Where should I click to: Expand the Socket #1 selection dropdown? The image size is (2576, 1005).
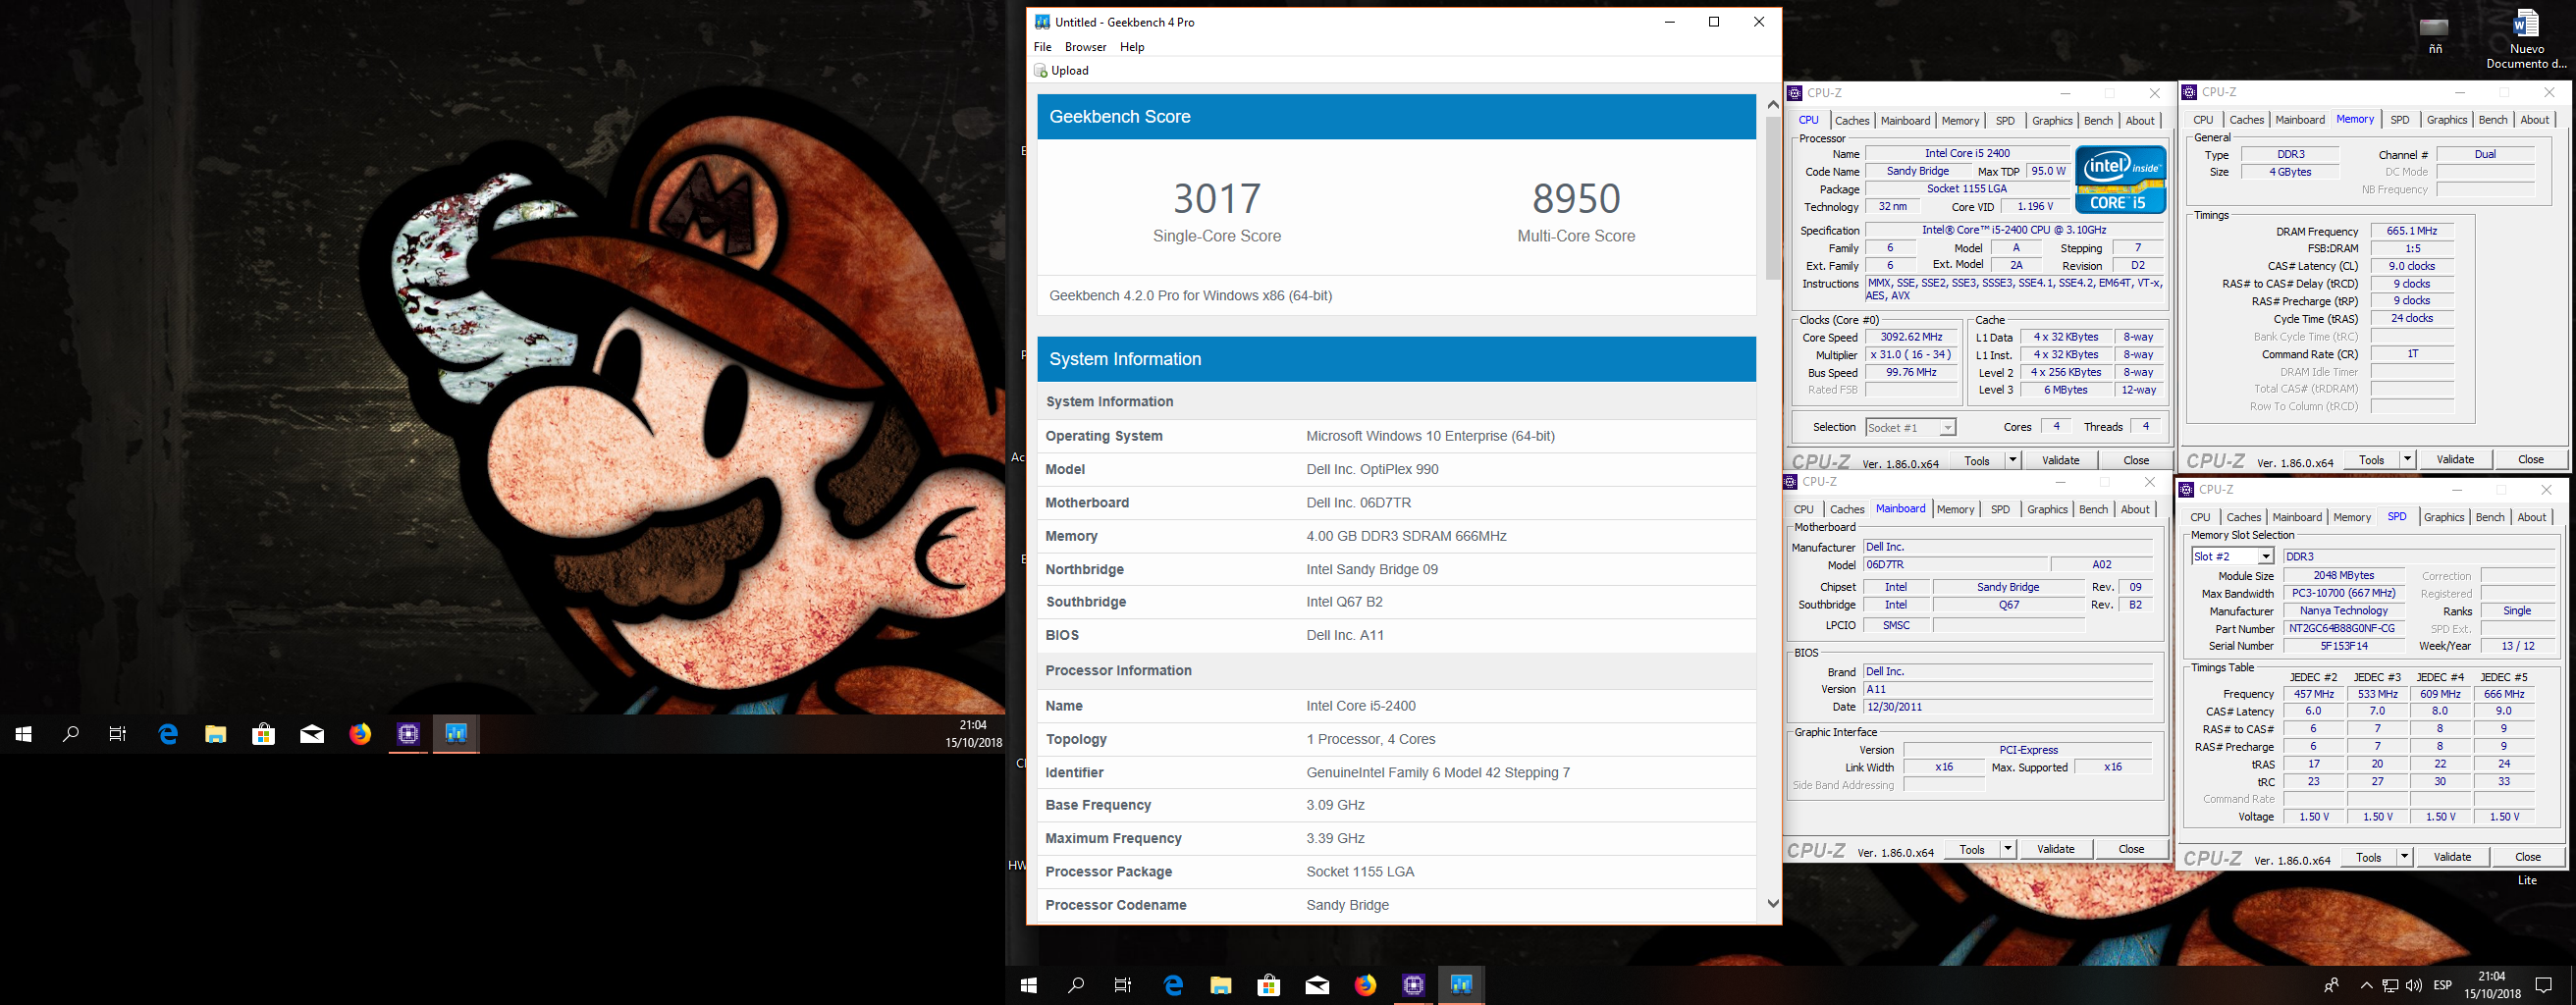tap(1947, 428)
